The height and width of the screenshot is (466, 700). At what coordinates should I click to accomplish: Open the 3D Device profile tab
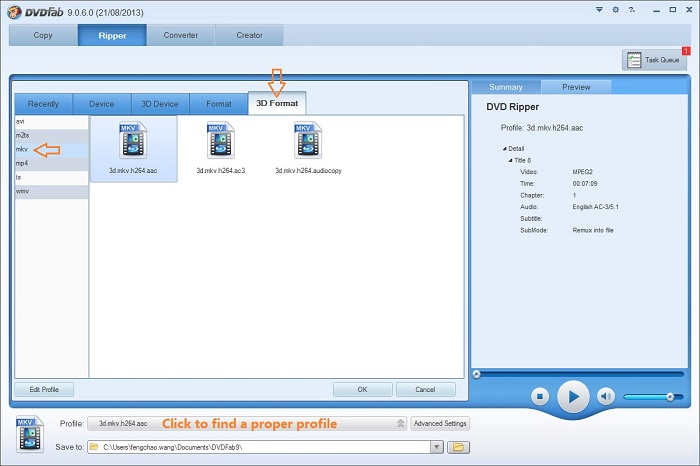pyautogui.click(x=160, y=104)
